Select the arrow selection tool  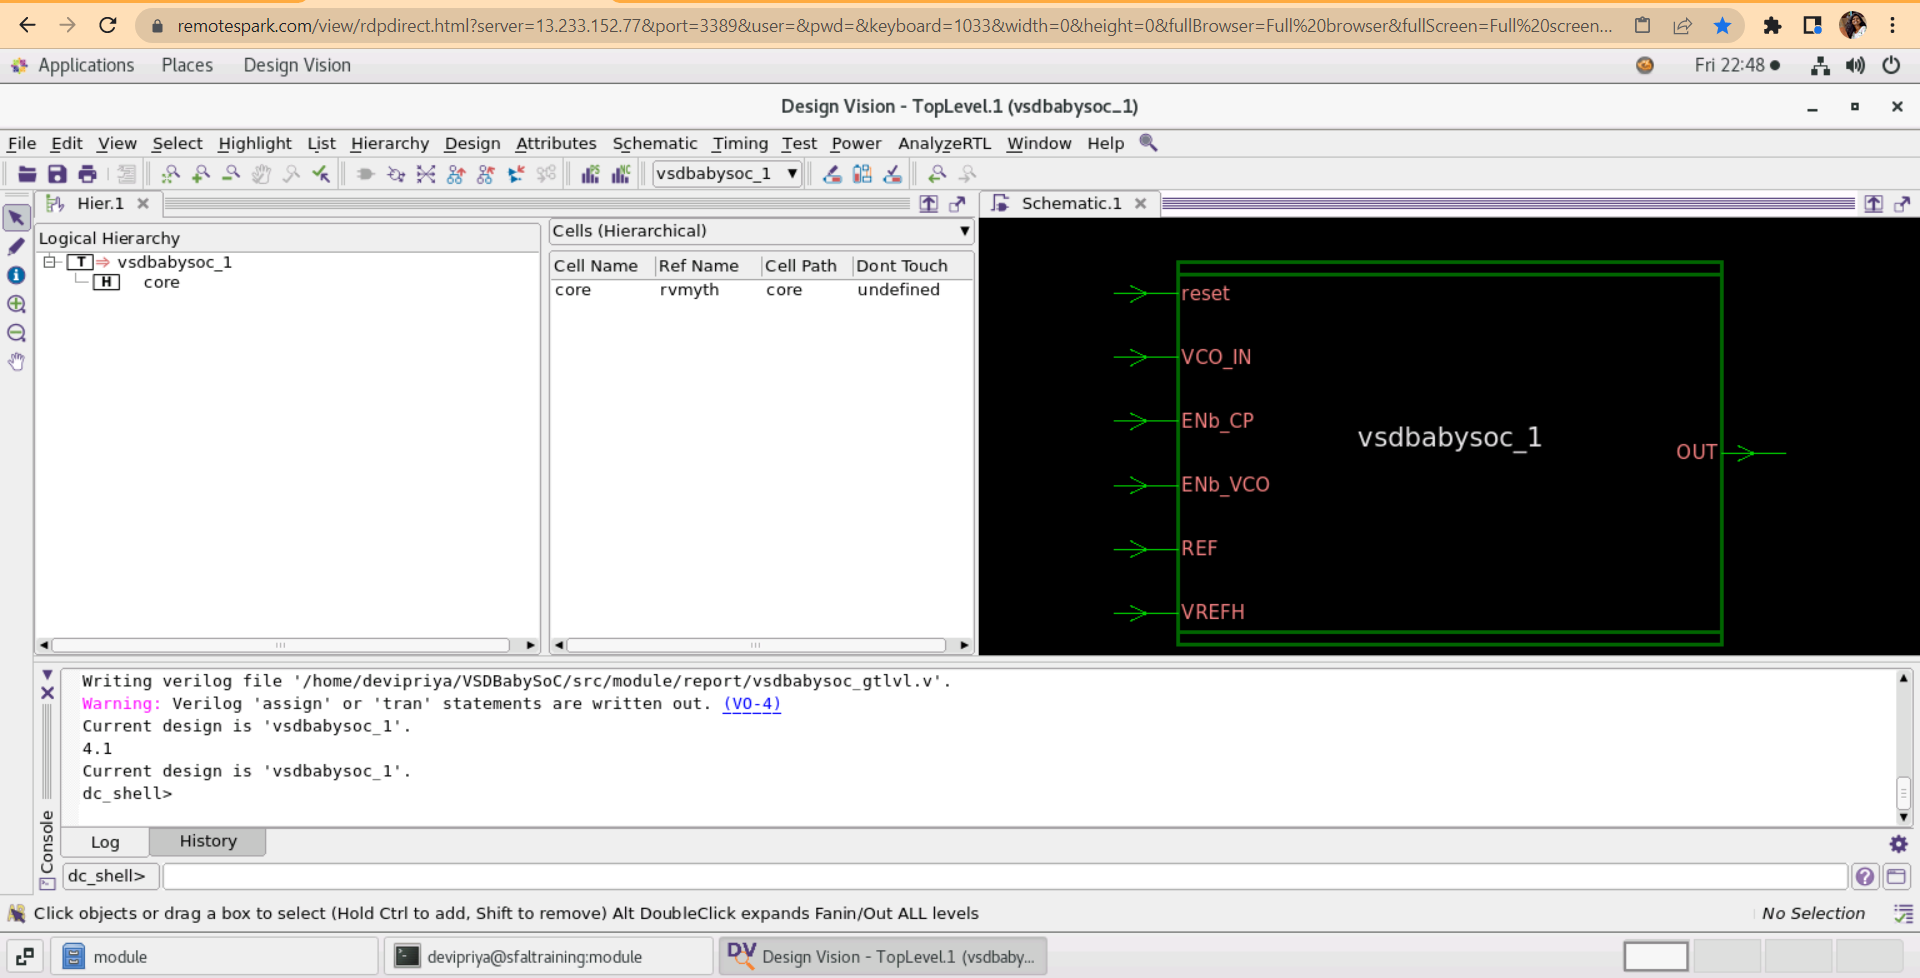[16, 216]
